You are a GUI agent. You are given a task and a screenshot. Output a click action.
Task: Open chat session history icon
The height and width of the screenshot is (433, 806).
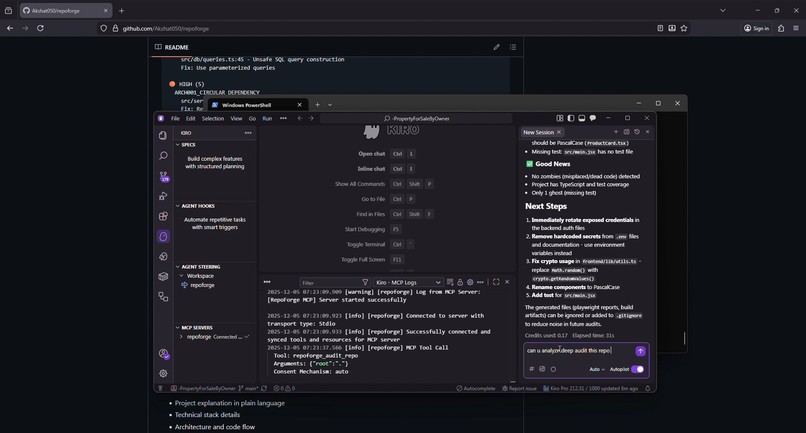[637, 132]
